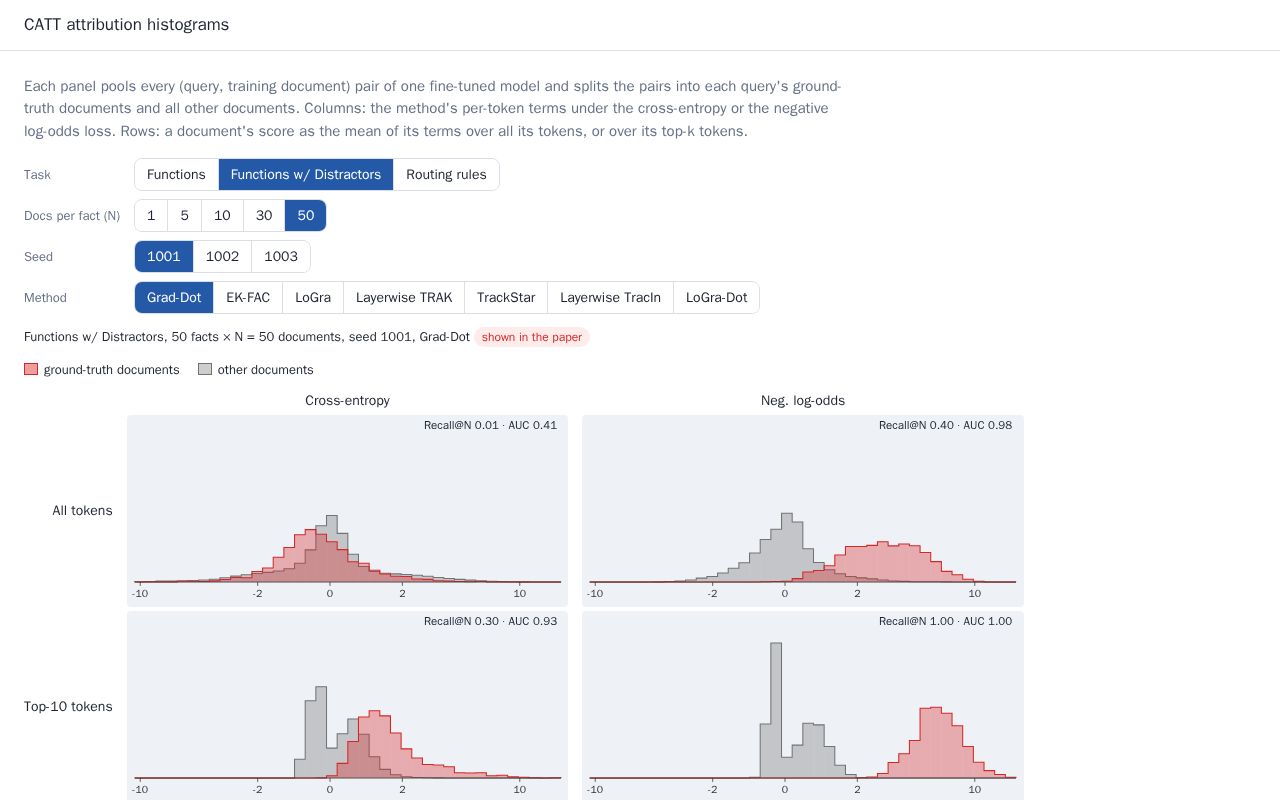The height and width of the screenshot is (800, 1280).
Task: Choose the EK-FAC method
Action: point(248,297)
